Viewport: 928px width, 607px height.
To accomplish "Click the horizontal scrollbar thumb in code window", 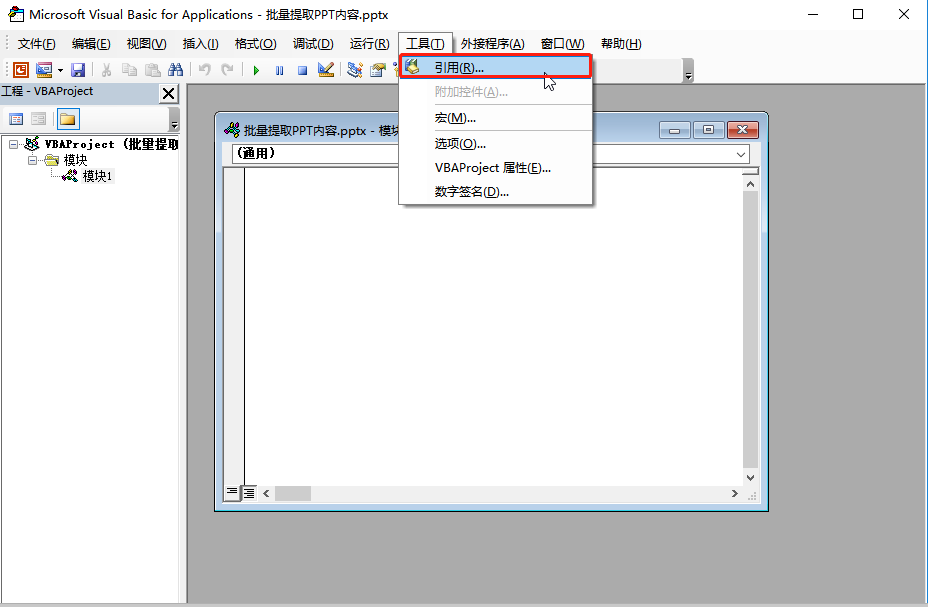I will (x=292, y=493).
